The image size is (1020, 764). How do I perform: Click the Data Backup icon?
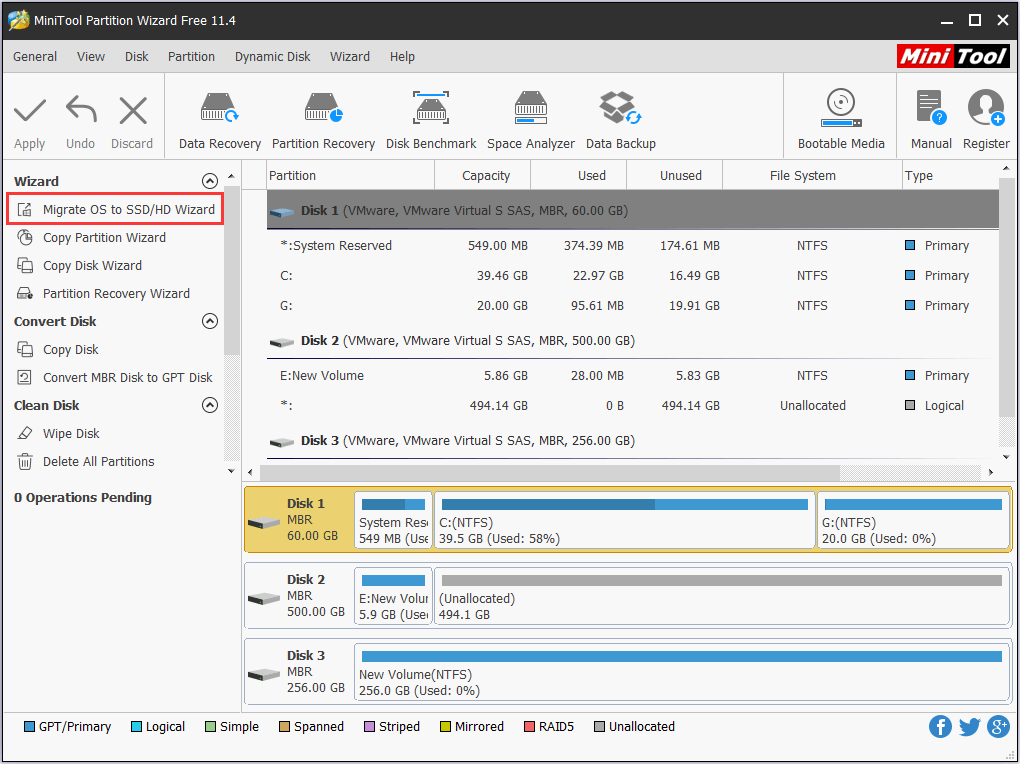(620, 120)
